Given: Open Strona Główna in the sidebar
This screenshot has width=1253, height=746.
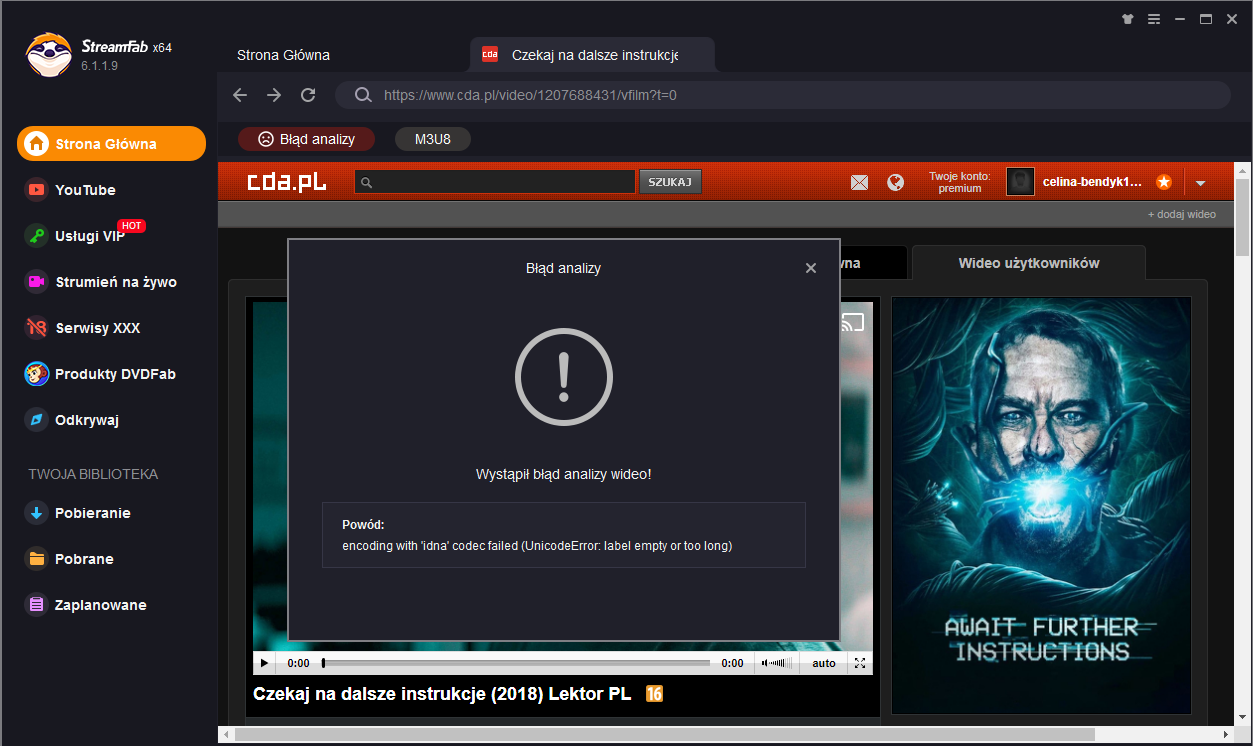Looking at the screenshot, I should pos(111,143).
